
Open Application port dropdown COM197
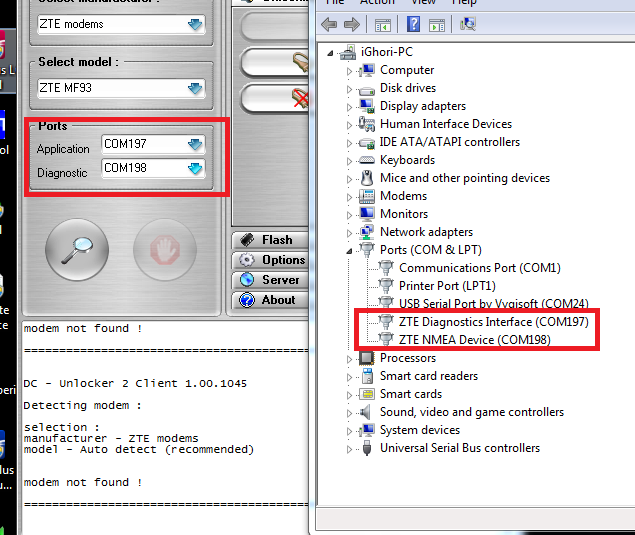point(153,144)
